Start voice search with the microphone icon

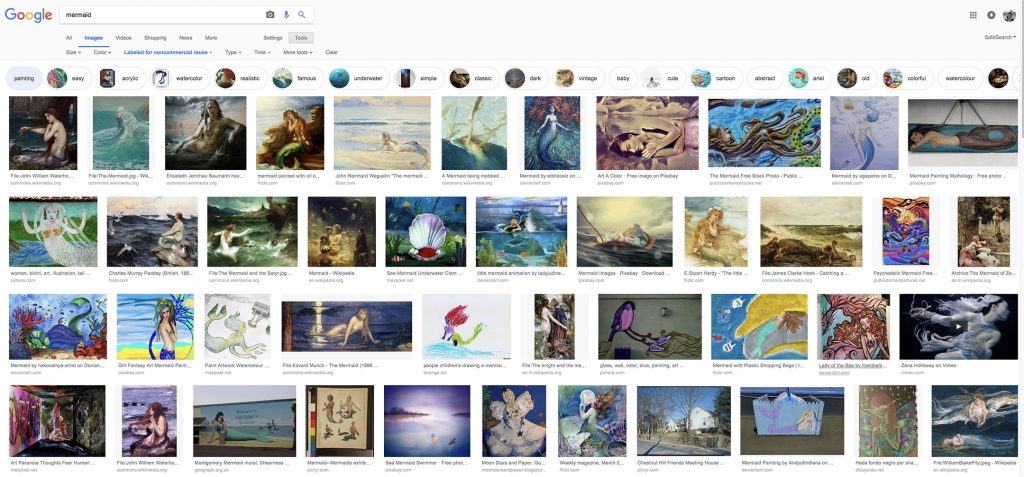click(x=286, y=14)
